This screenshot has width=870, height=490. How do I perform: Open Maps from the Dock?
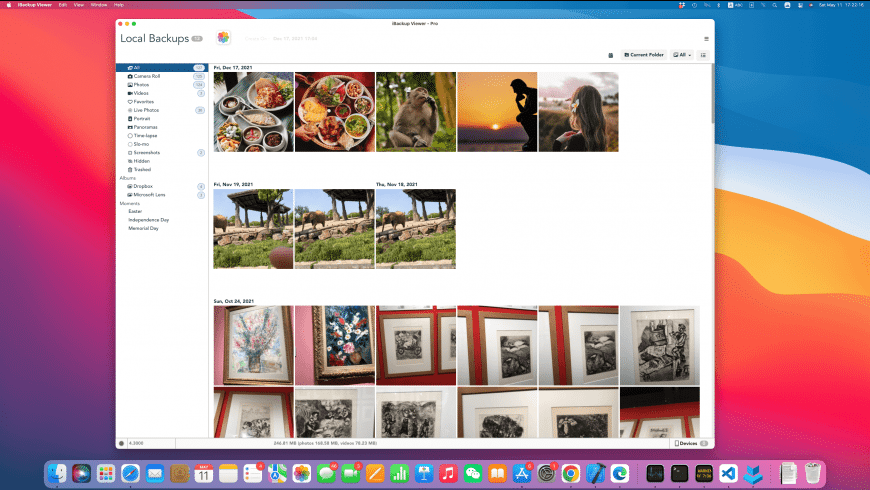coord(277,473)
